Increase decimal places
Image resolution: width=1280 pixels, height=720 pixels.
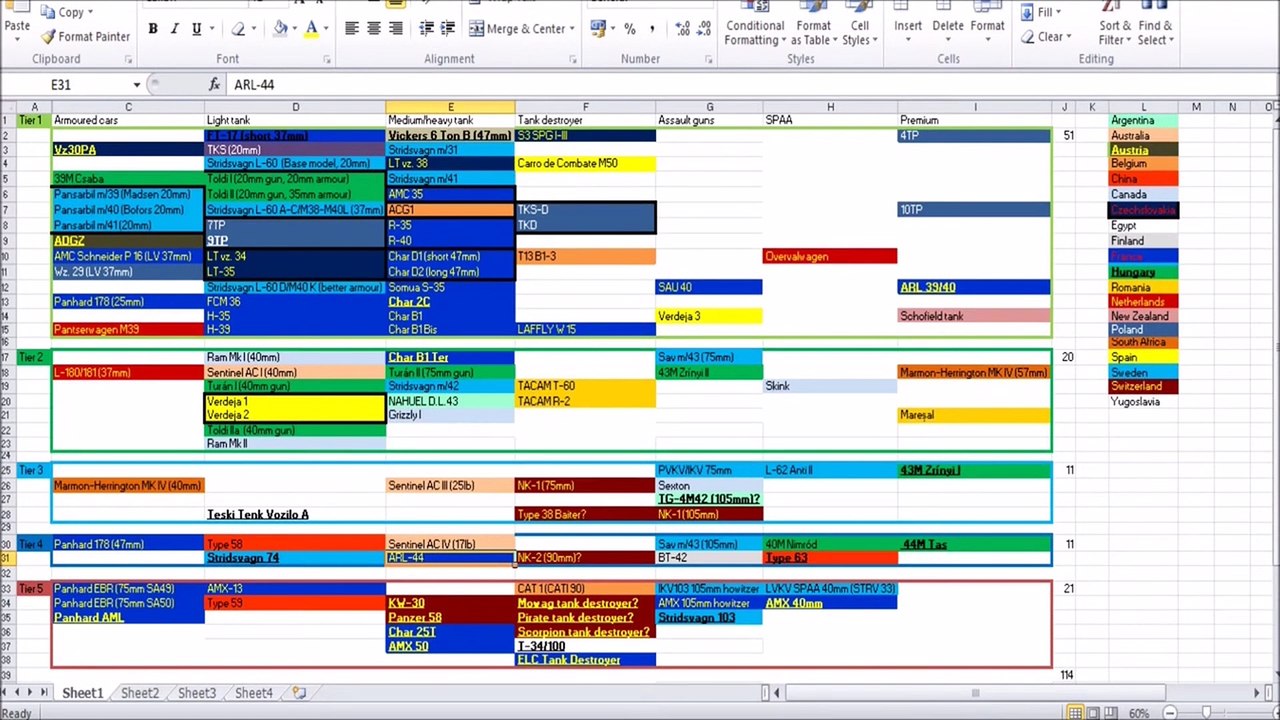click(683, 29)
